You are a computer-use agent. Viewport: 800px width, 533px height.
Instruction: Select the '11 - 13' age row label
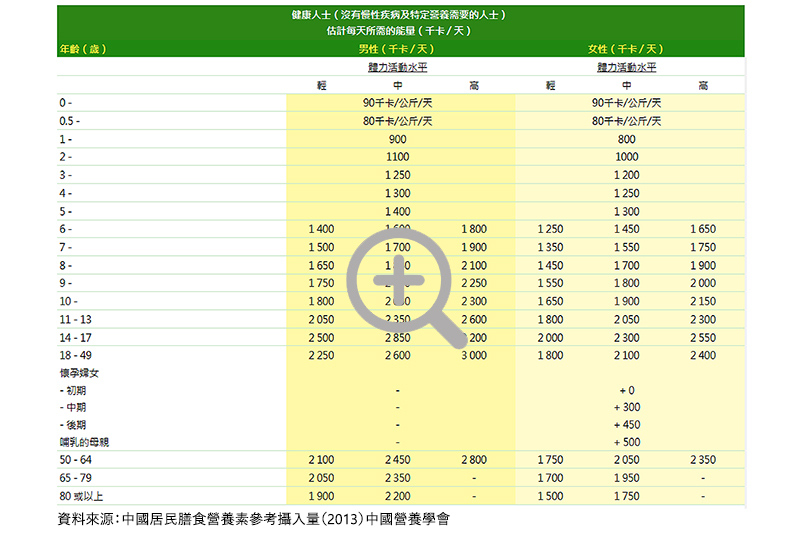pyautogui.click(x=76, y=319)
